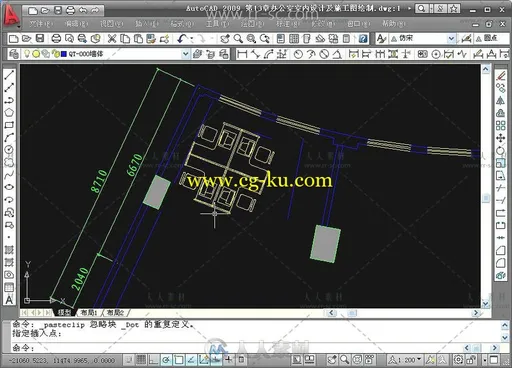Toggle the layer on/off lightbulb
Viewport: 512px width, 368px height.
click(27, 54)
